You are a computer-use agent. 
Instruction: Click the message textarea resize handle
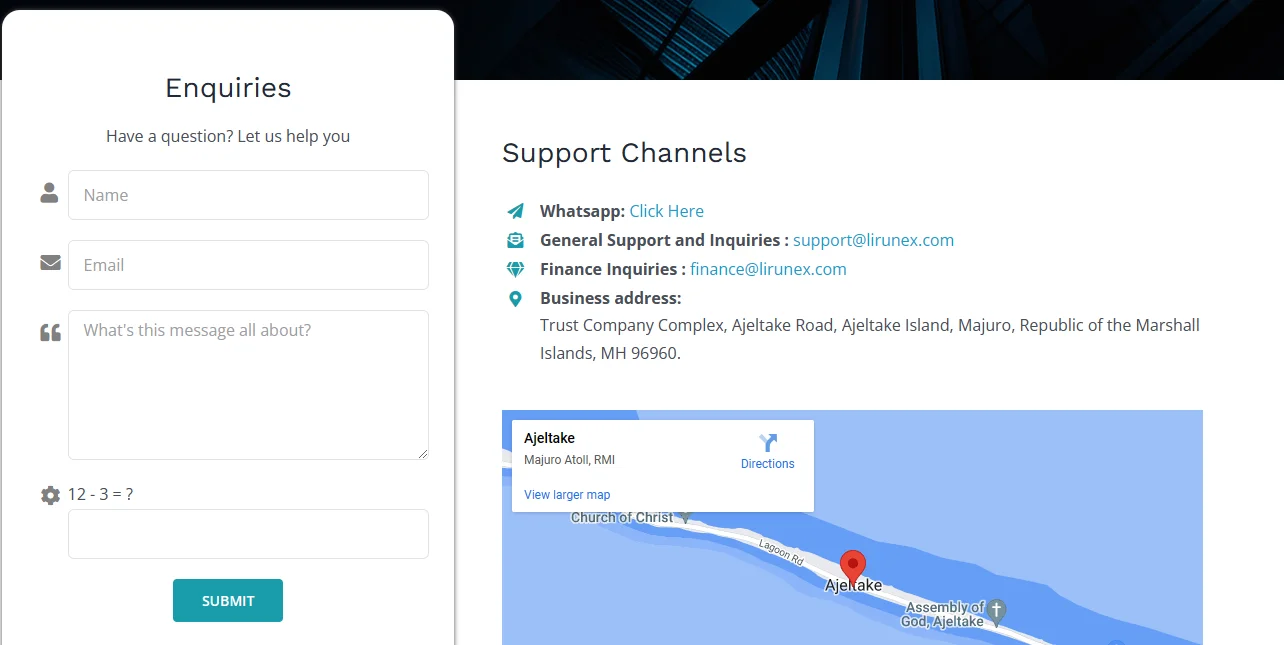click(x=423, y=454)
